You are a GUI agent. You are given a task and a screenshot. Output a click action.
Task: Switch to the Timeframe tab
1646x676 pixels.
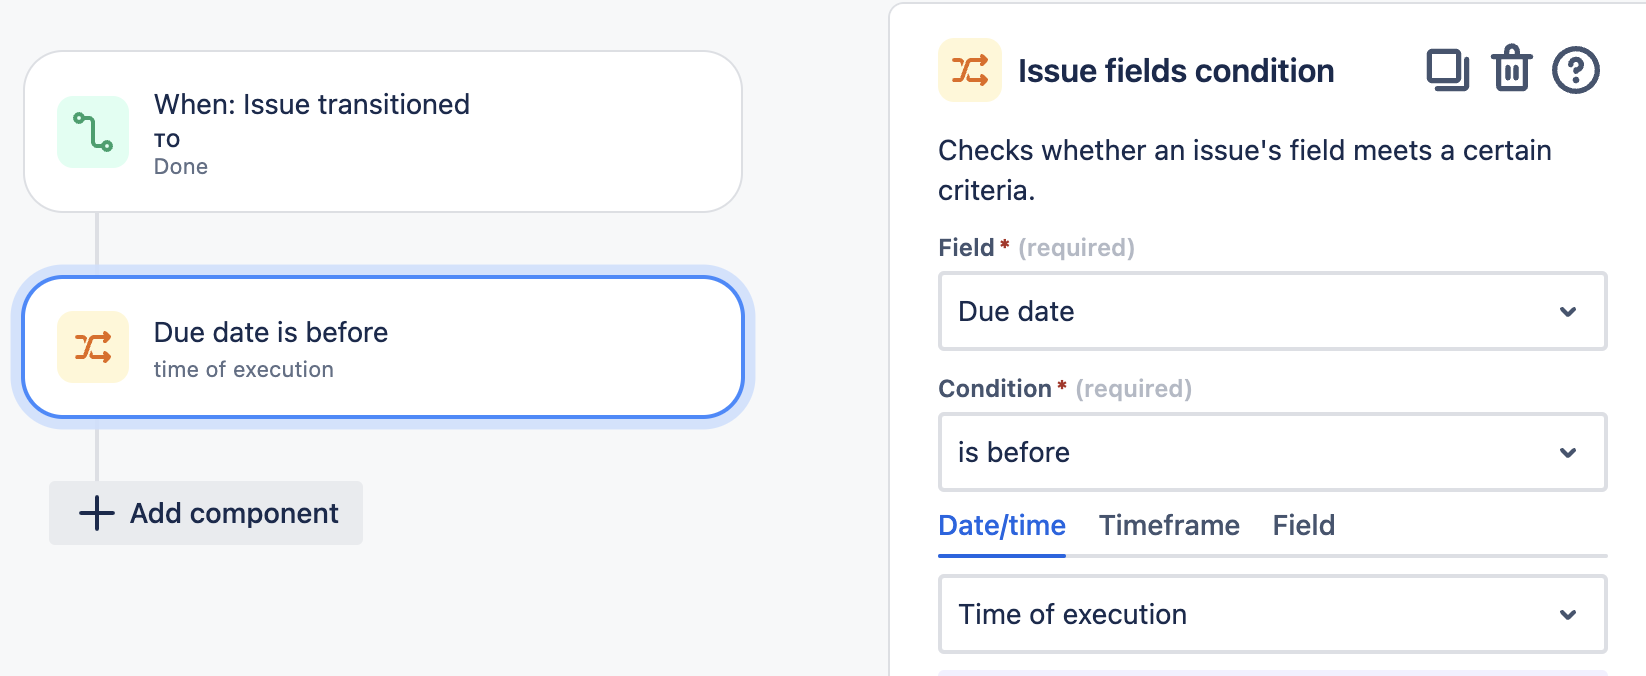coord(1169,526)
